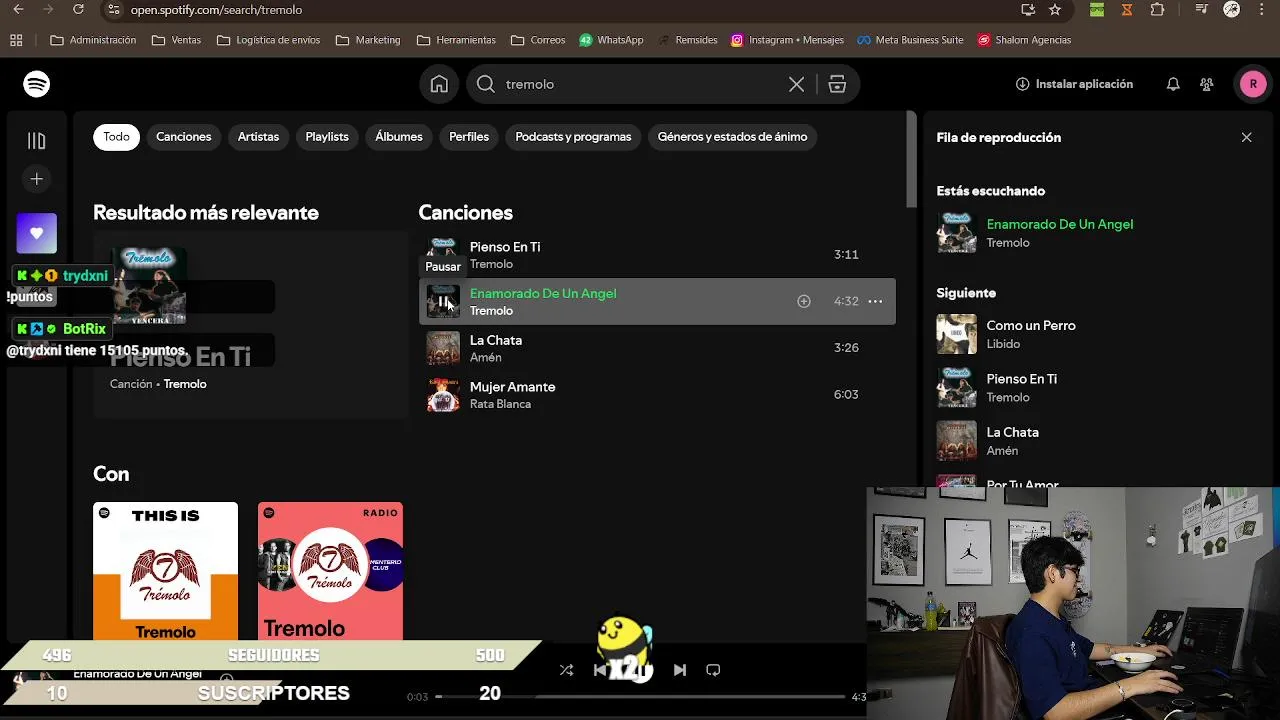
Task: Select the Álbumes filter chip
Action: point(399,137)
